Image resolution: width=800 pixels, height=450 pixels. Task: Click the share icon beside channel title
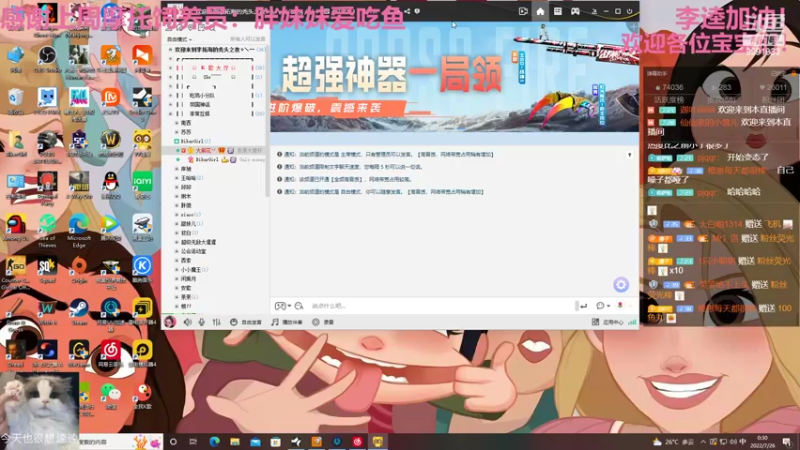[407, 11]
